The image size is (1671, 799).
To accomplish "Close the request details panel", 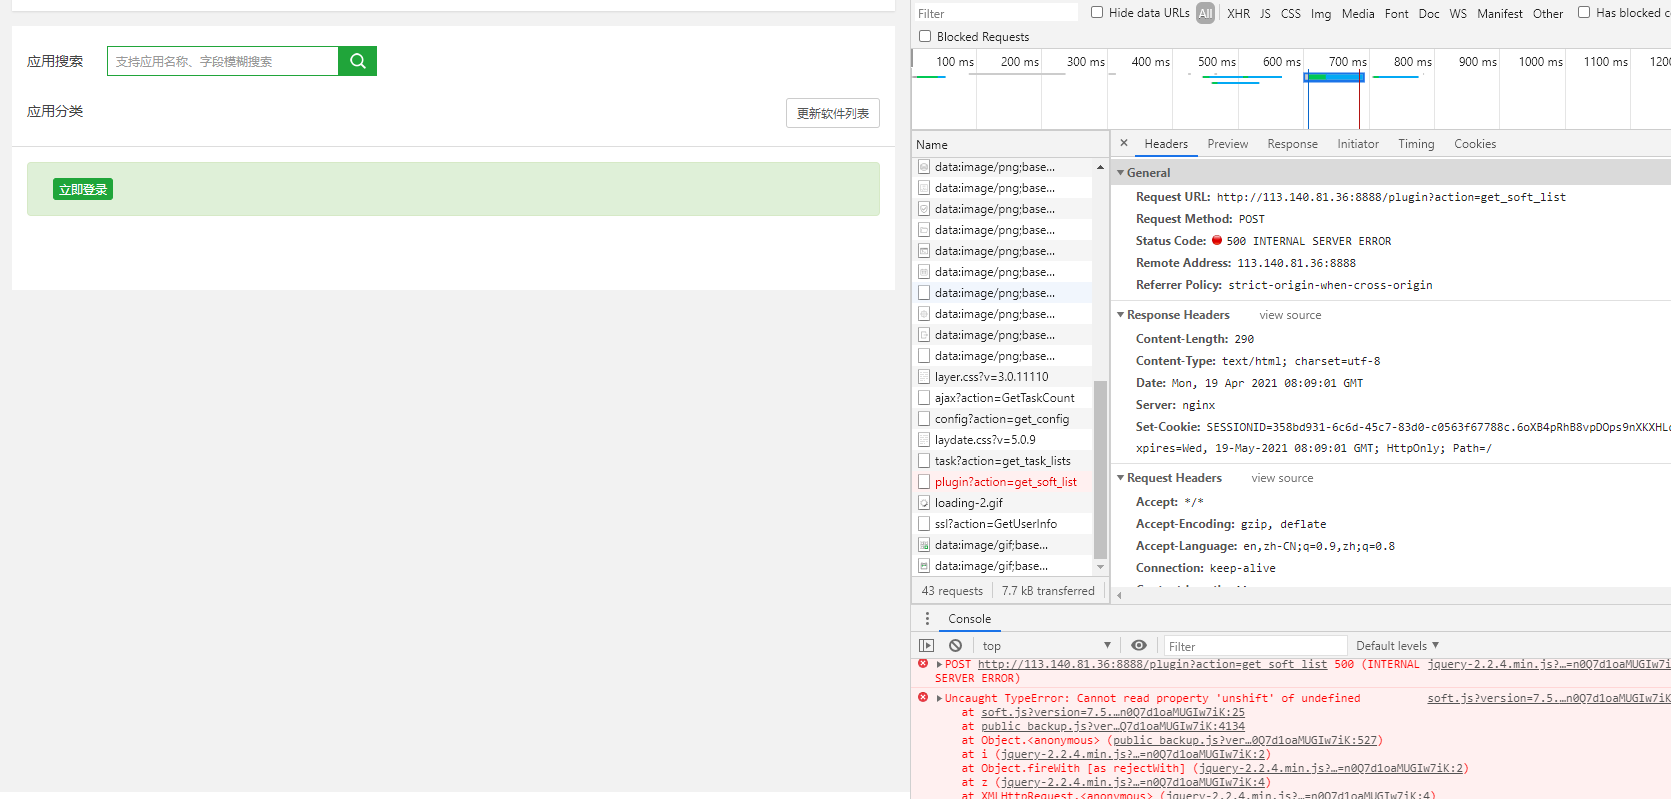I will tap(1124, 143).
